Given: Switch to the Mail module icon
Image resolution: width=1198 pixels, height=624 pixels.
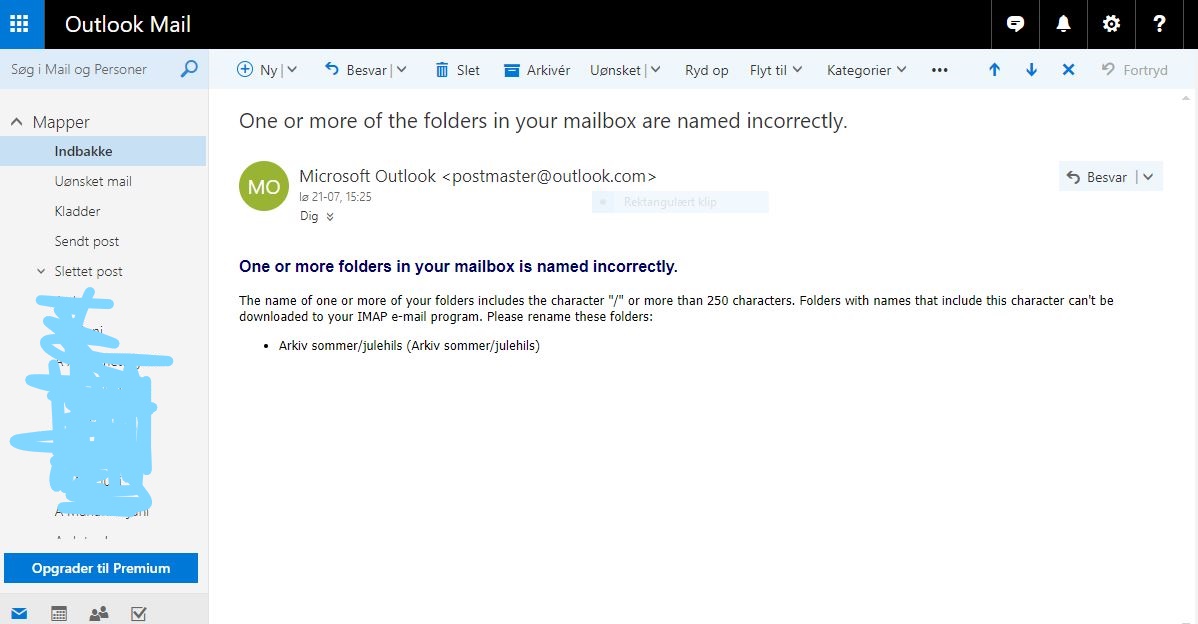Looking at the screenshot, I should pos(19,613).
